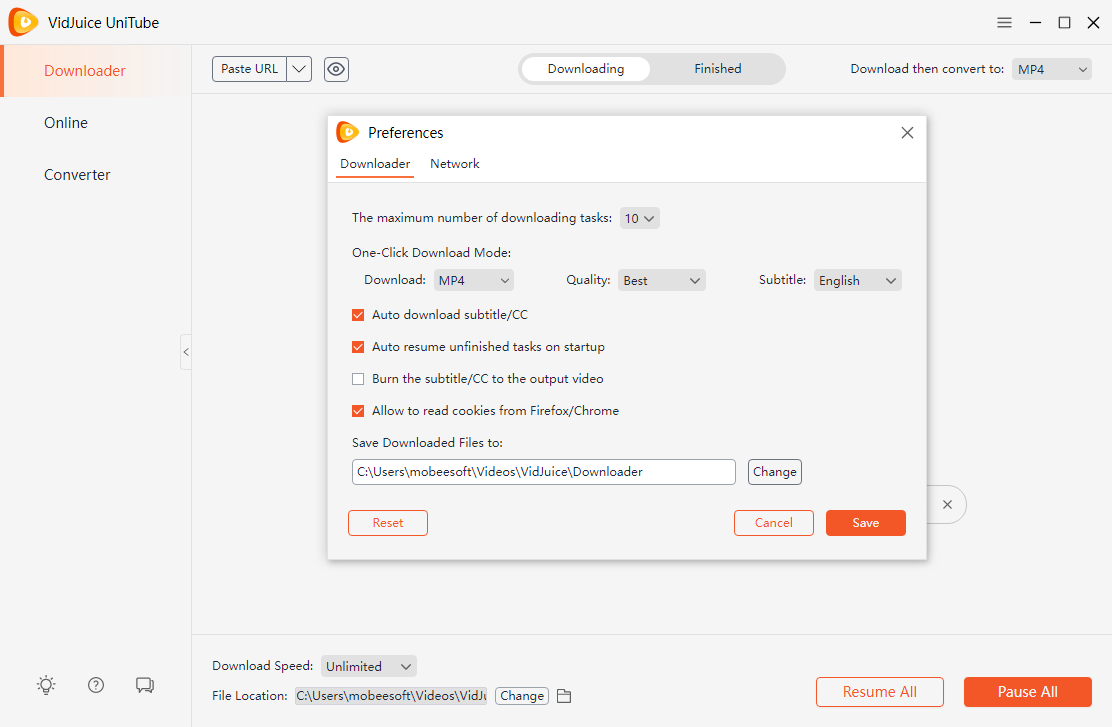Open the Subtitle language dropdown
Viewport: 1112px width, 727px height.
point(857,281)
